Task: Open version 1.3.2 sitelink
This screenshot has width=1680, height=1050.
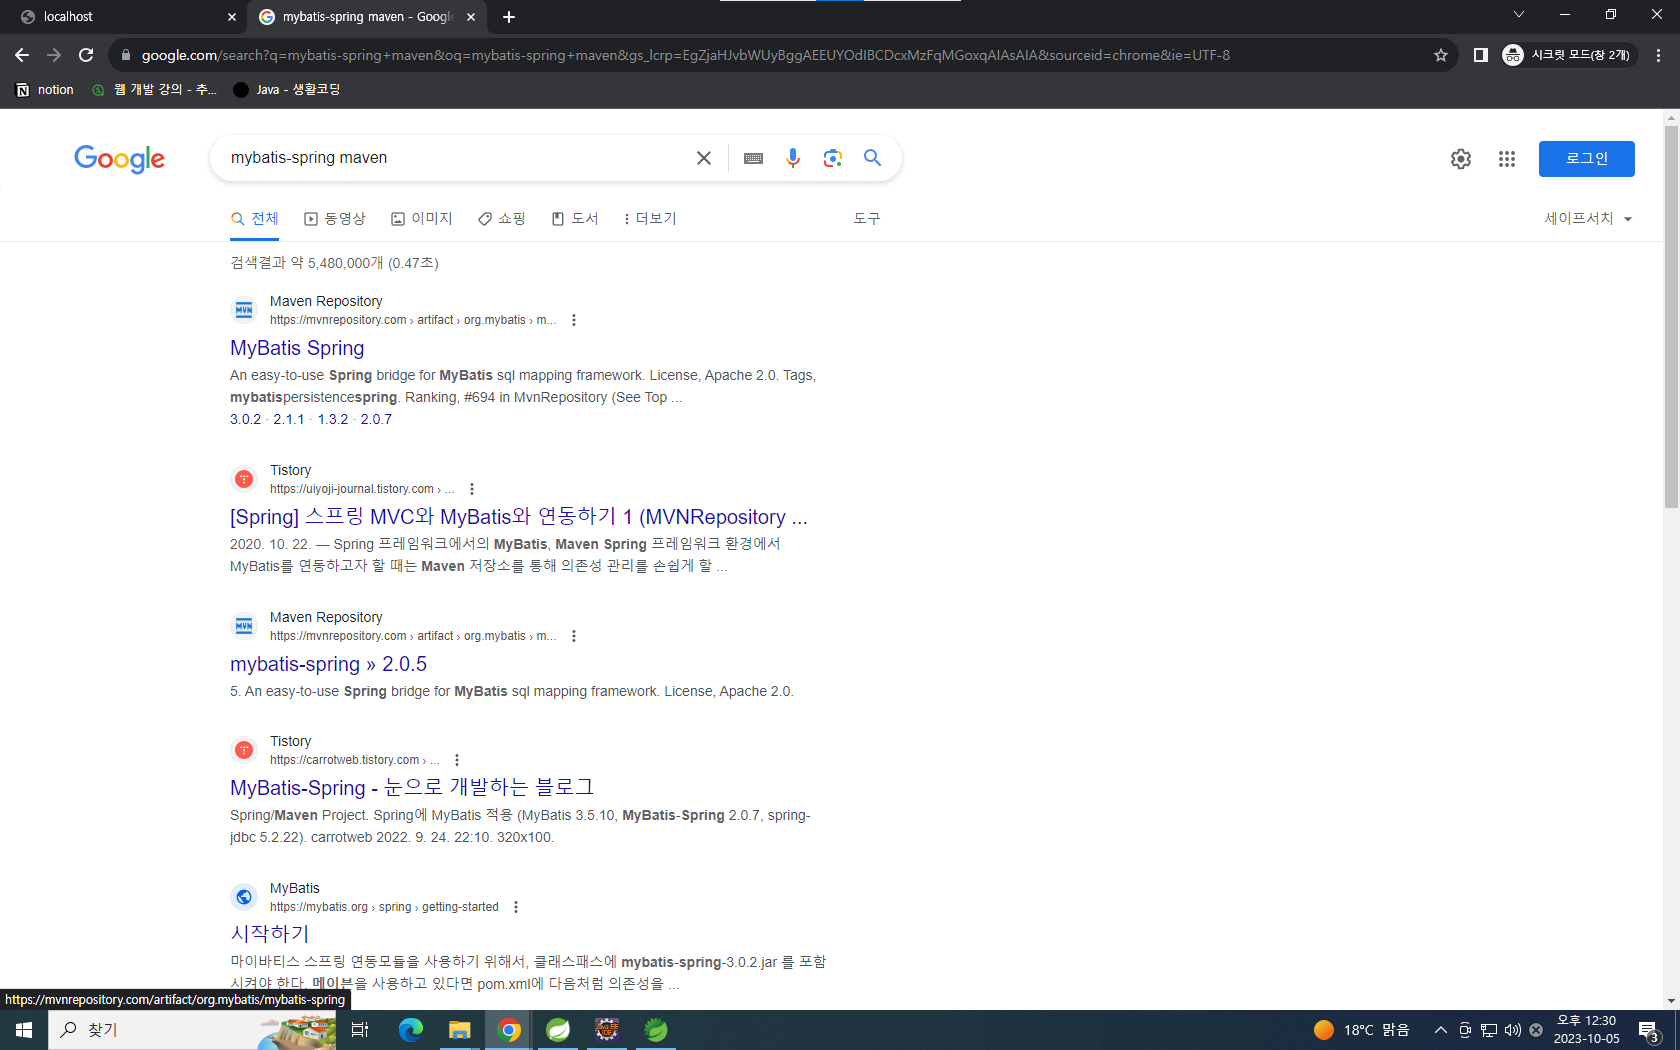Action: pyautogui.click(x=333, y=419)
